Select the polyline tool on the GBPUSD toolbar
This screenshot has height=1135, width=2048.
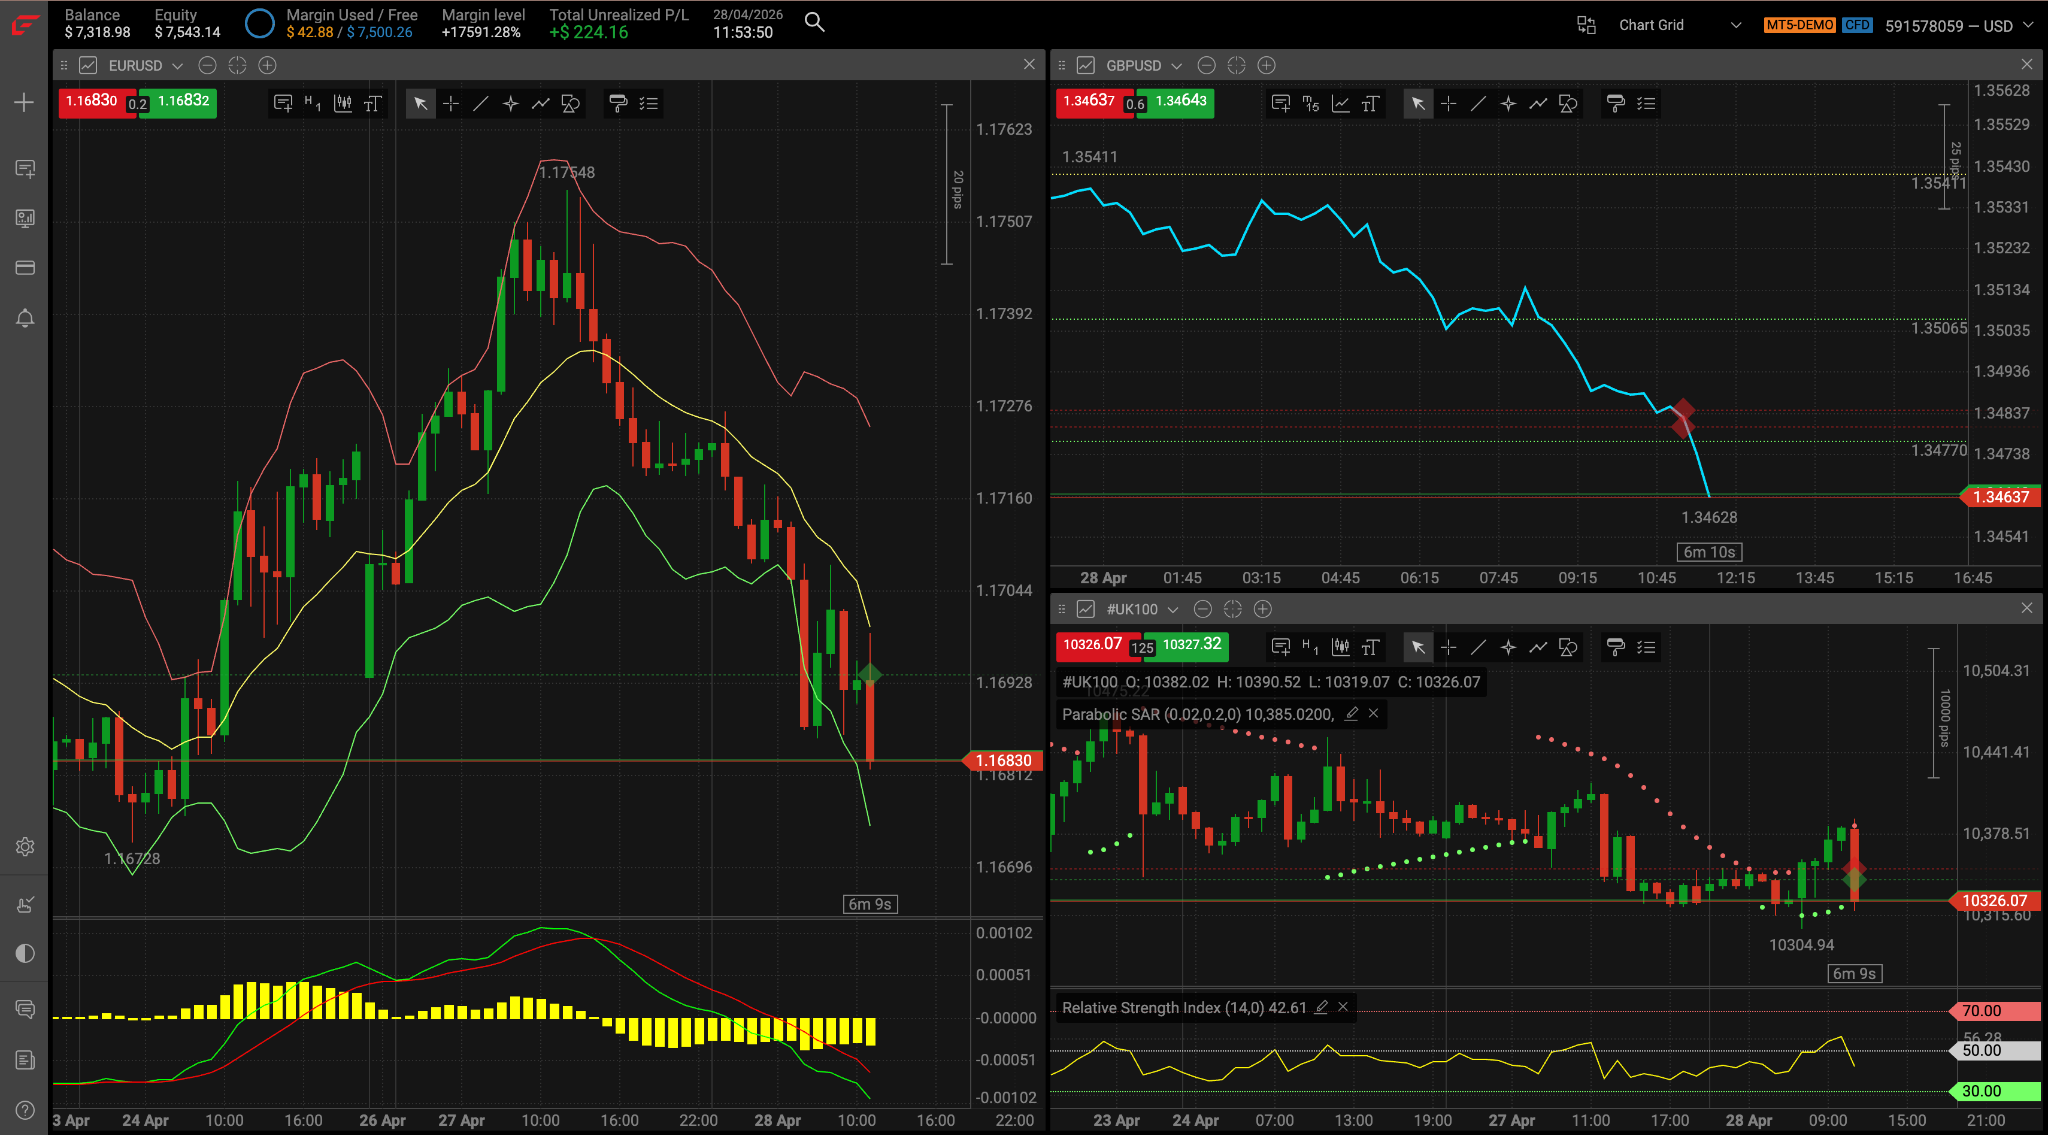(1538, 103)
